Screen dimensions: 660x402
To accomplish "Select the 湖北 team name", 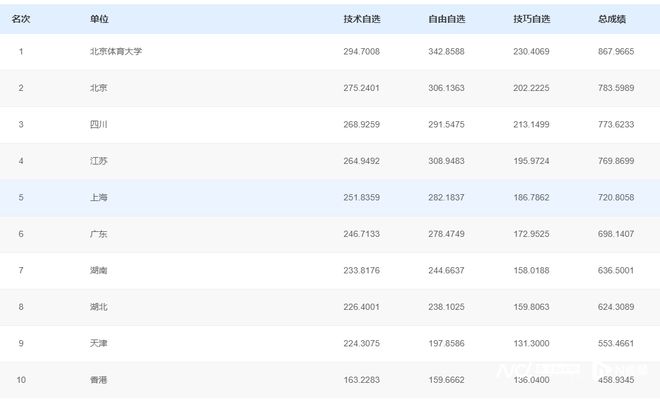I will (x=99, y=307).
